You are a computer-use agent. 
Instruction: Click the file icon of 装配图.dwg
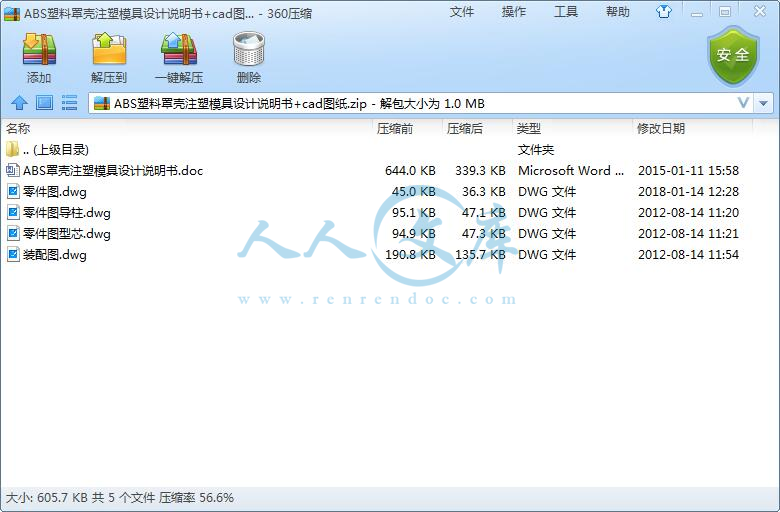tap(13, 255)
